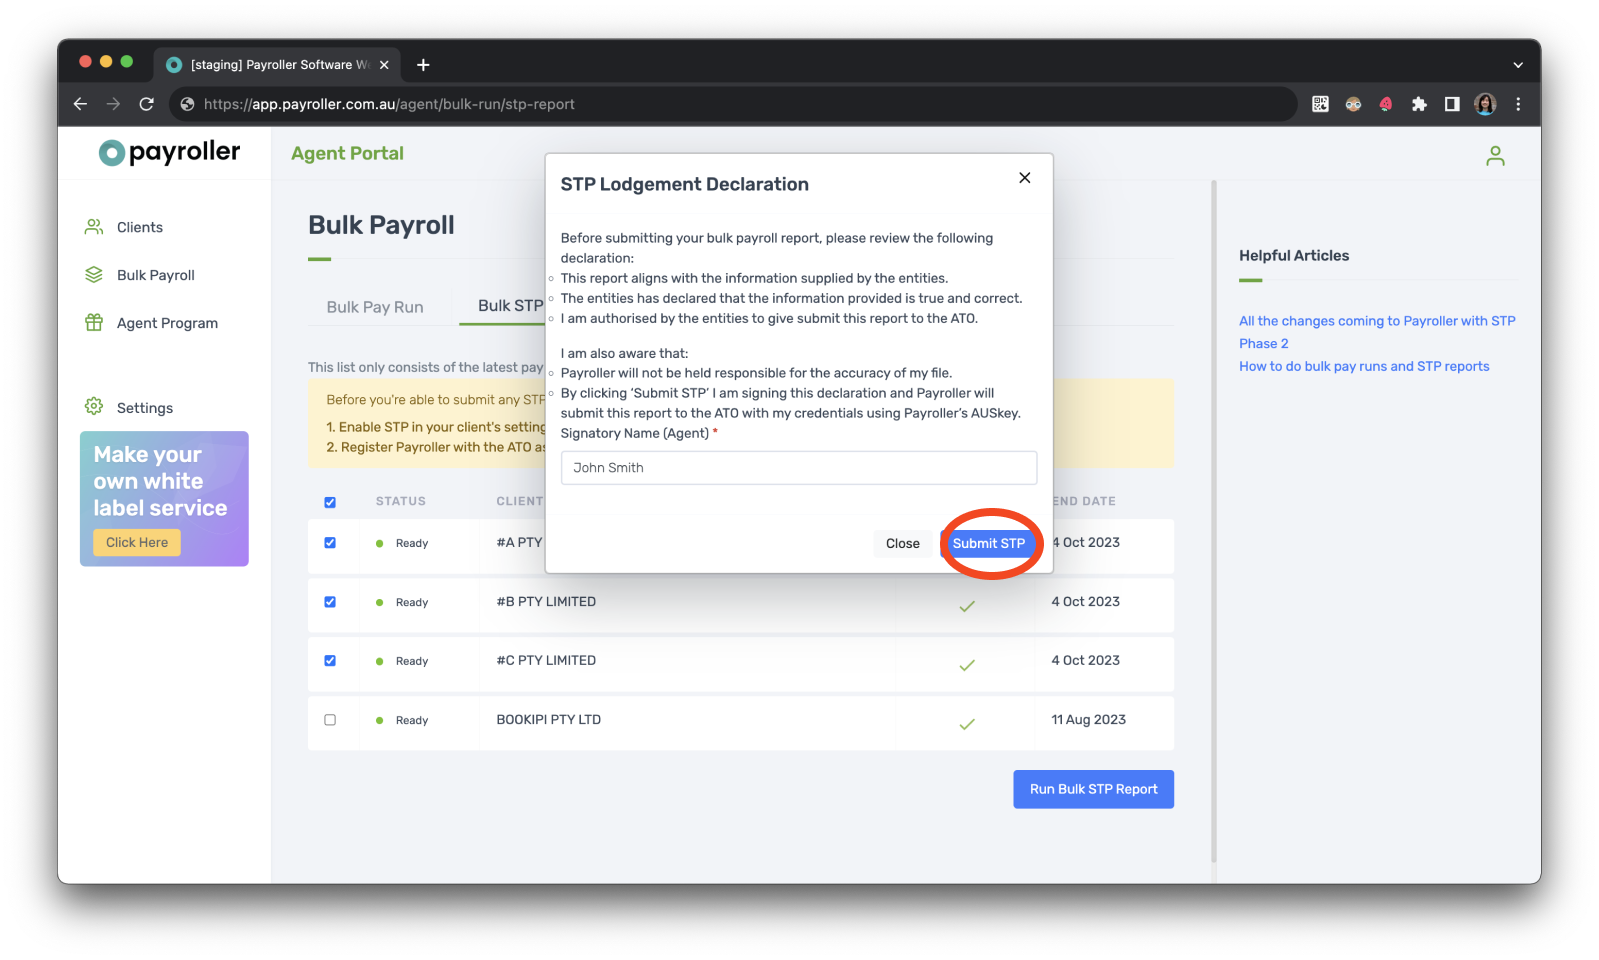Image resolution: width=1599 pixels, height=960 pixels.
Task: Click the Agent Program gift icon
Action: [x=94, y=322]
